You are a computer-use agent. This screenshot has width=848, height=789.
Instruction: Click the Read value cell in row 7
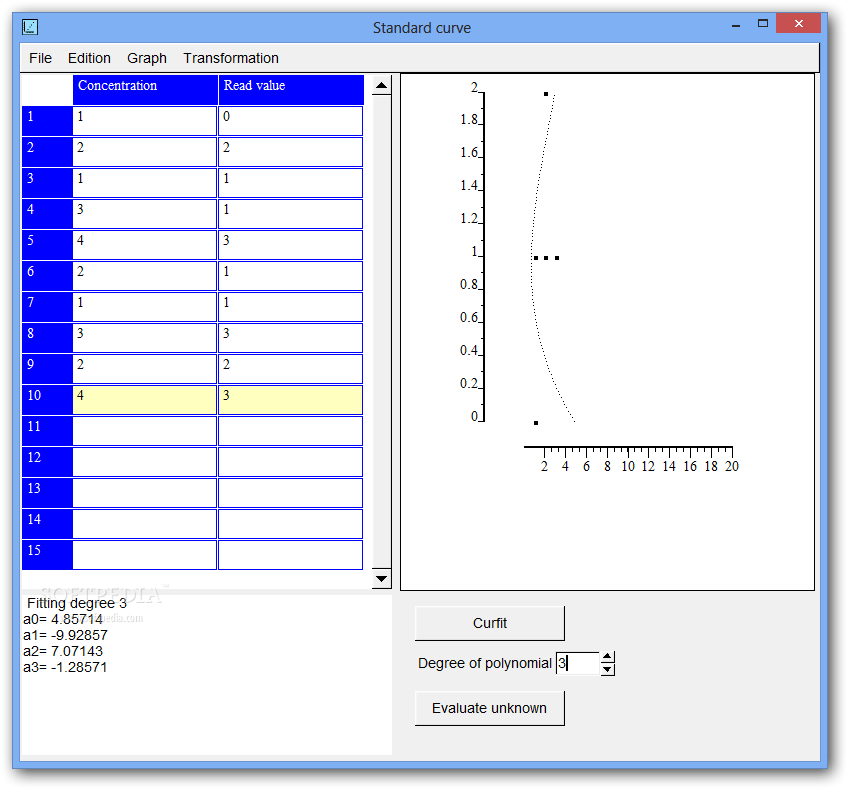pyautogui.click(x=290, y=307)
